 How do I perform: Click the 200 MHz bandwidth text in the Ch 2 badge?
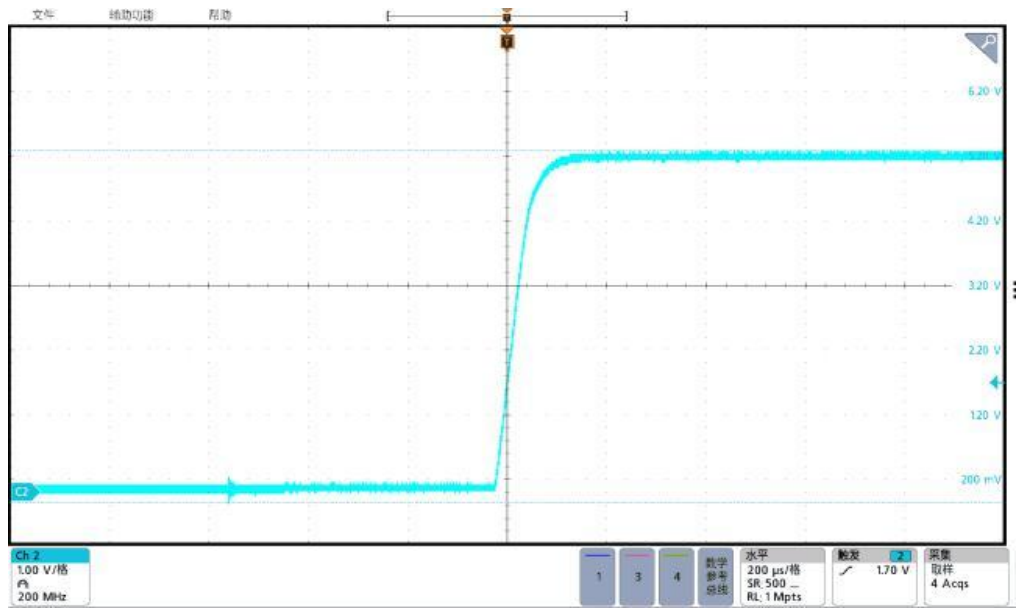[x=42, y=596]
